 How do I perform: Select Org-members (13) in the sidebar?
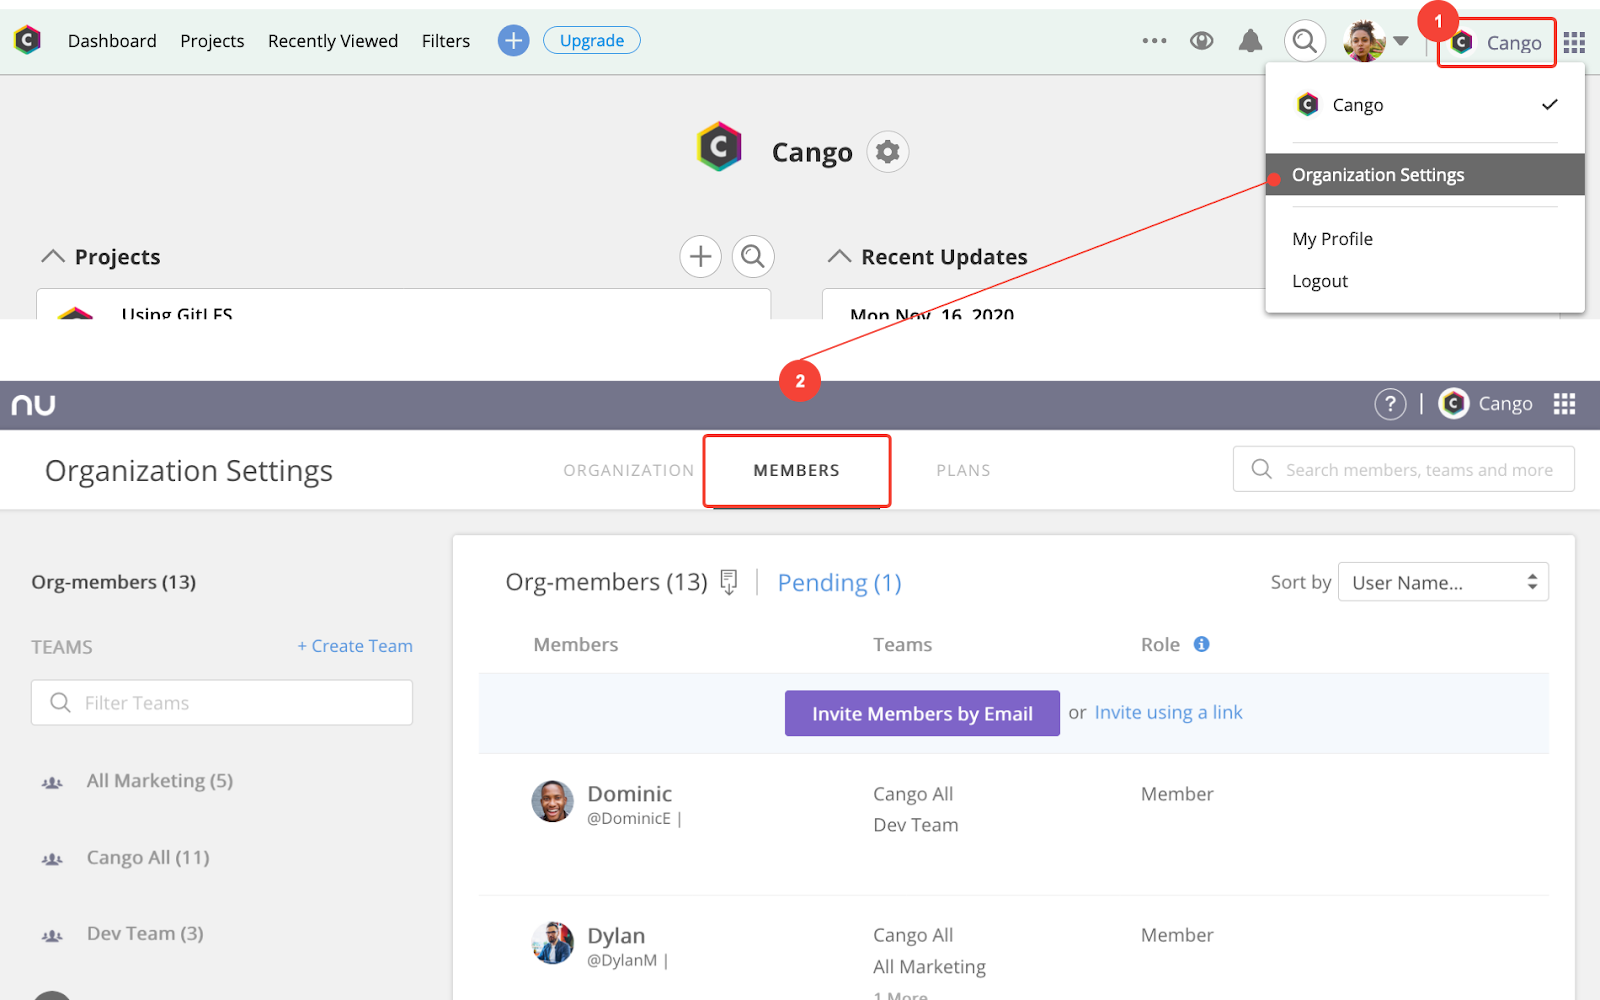click(114, 582)
